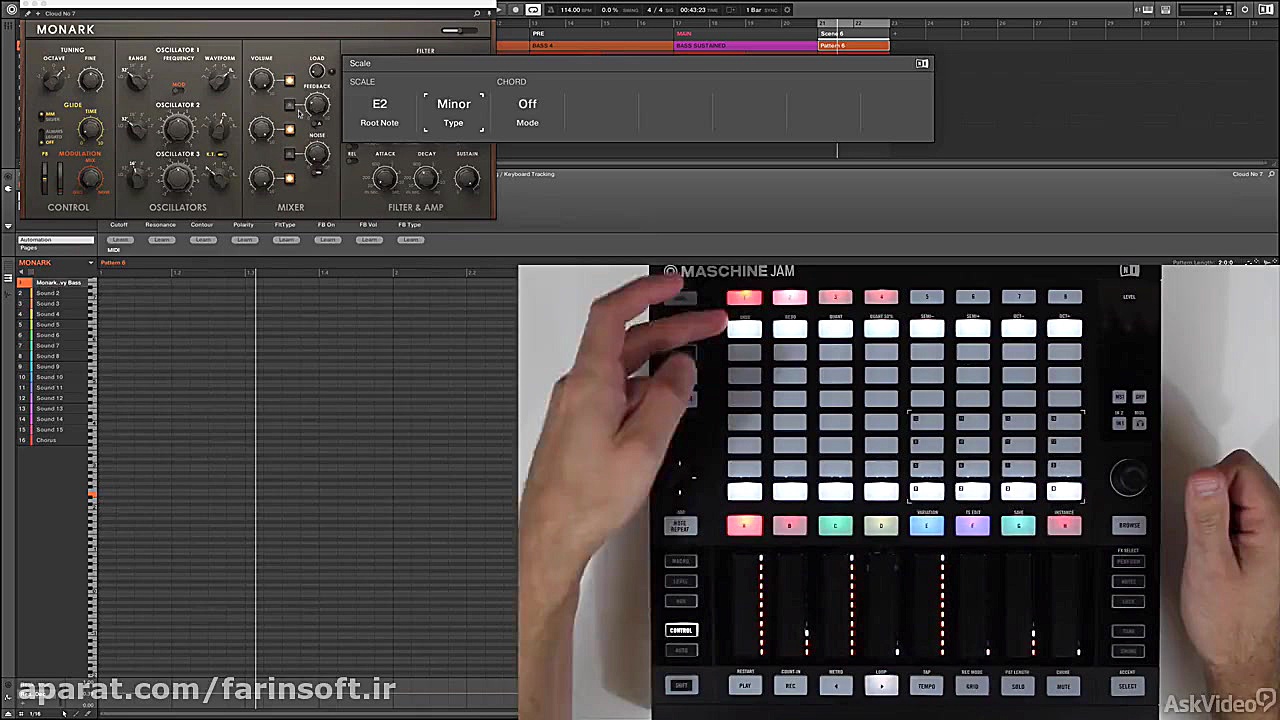Toggle the loop button in the transport bar
1280x720 pixels.
pyautogui.click(x=533, y=10)
